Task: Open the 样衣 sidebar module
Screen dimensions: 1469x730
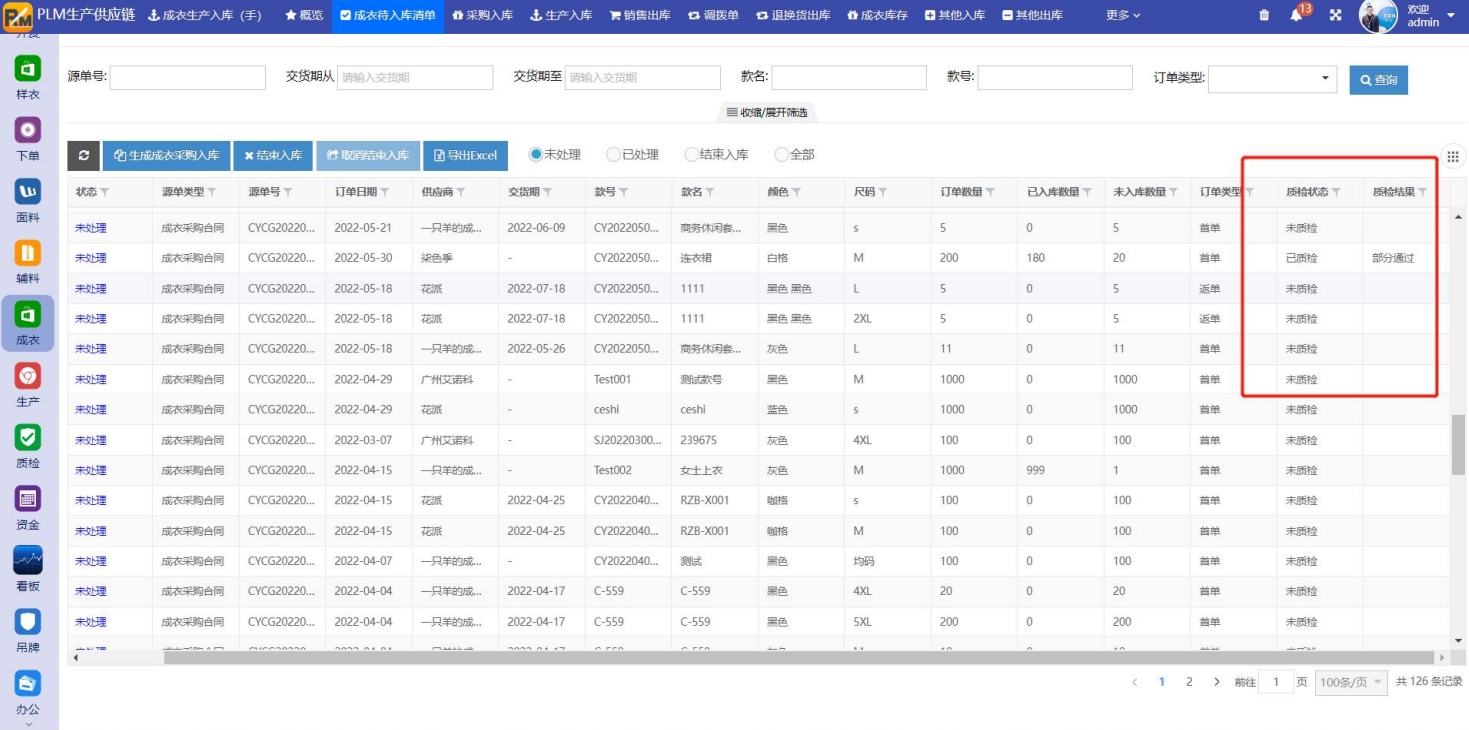Action: [28, 78]
